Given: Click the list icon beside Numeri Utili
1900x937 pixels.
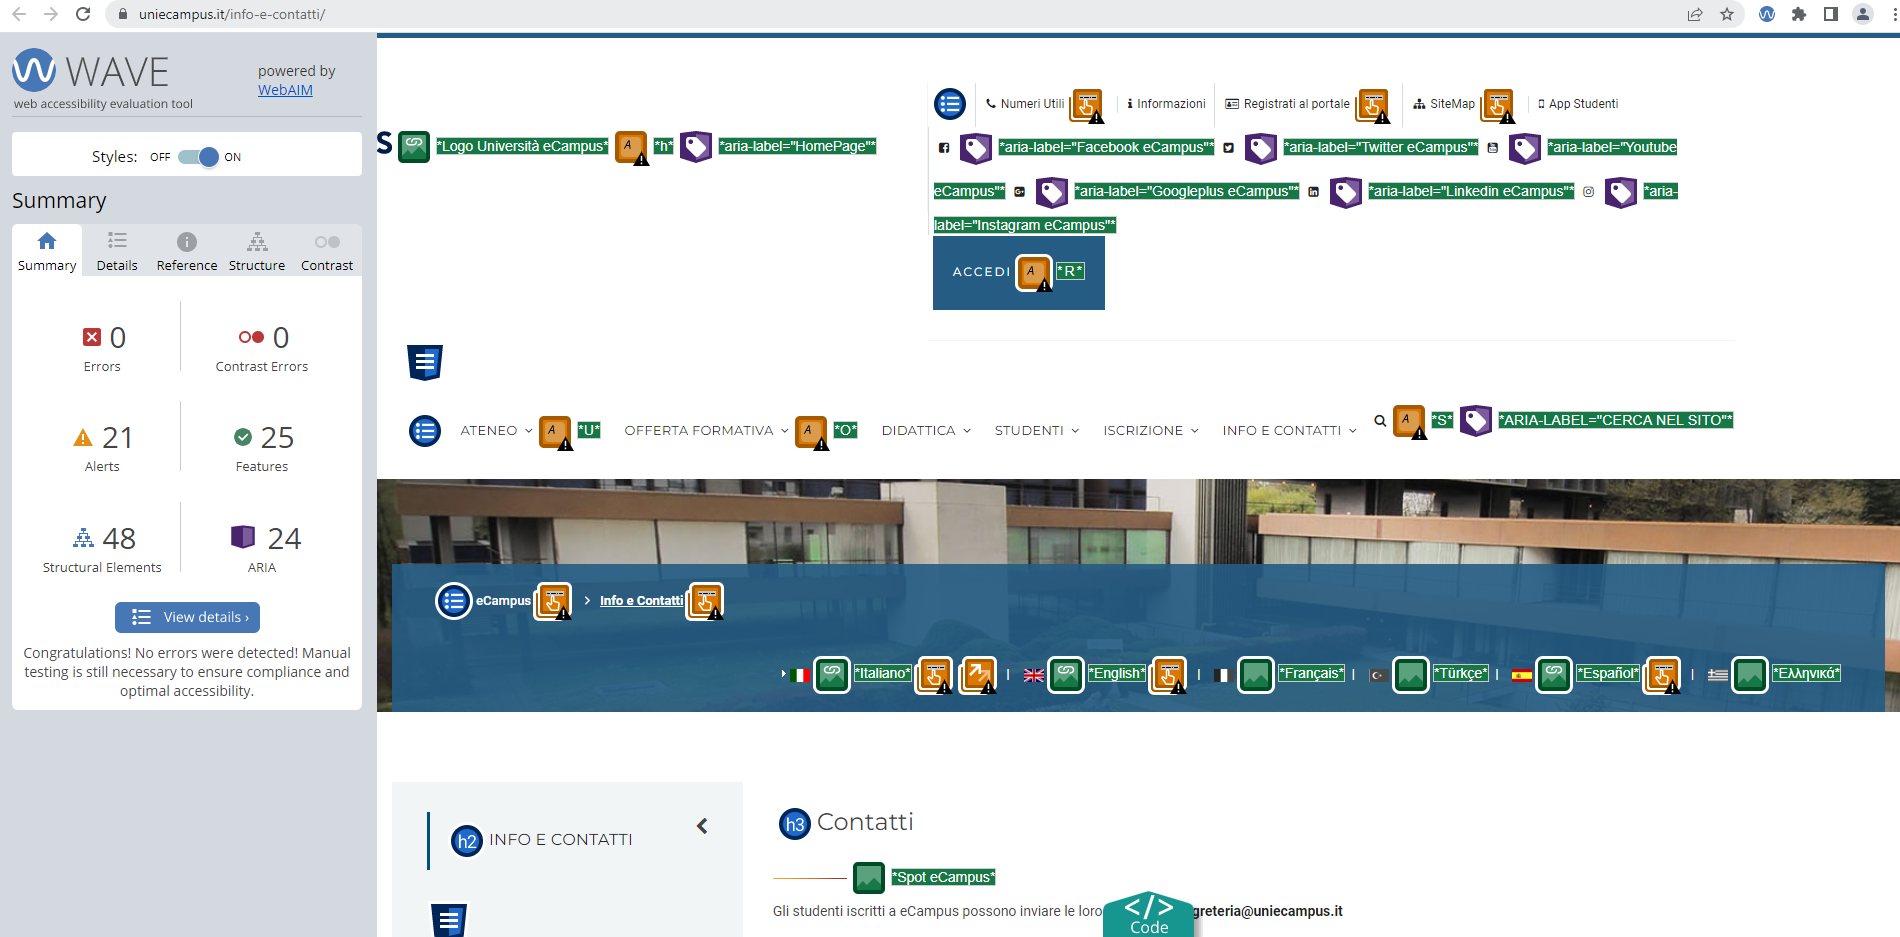Looking at the screenshot, I should (x=950, y=103).
